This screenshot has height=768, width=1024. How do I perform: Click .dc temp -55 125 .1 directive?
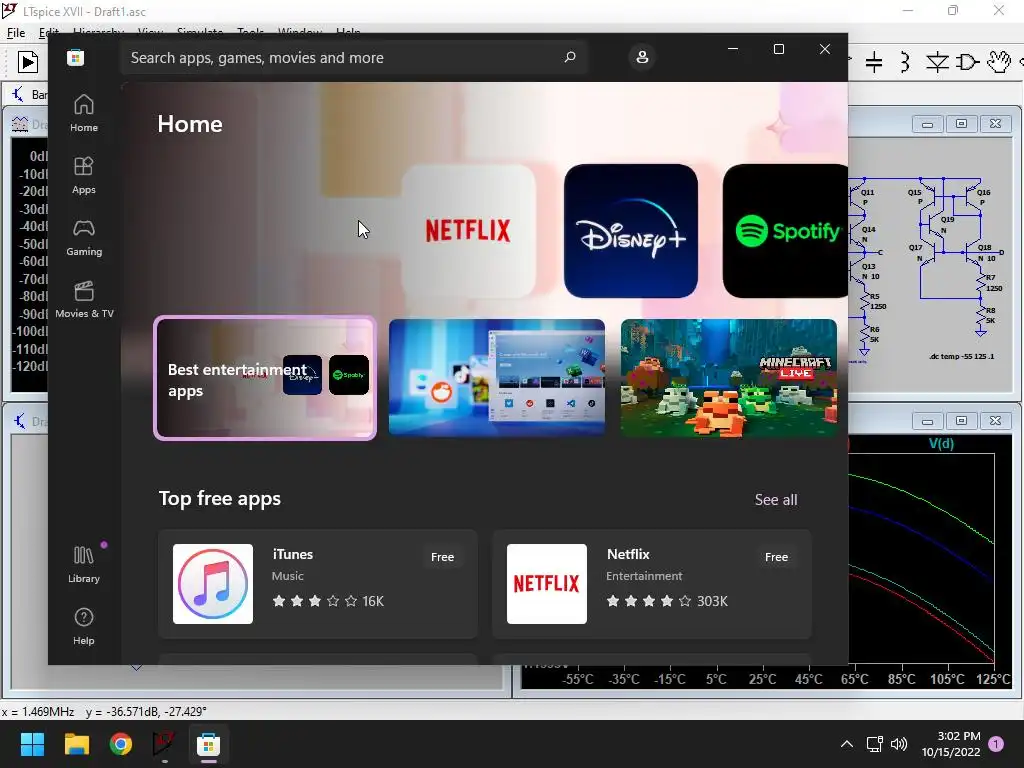(961, 357)
